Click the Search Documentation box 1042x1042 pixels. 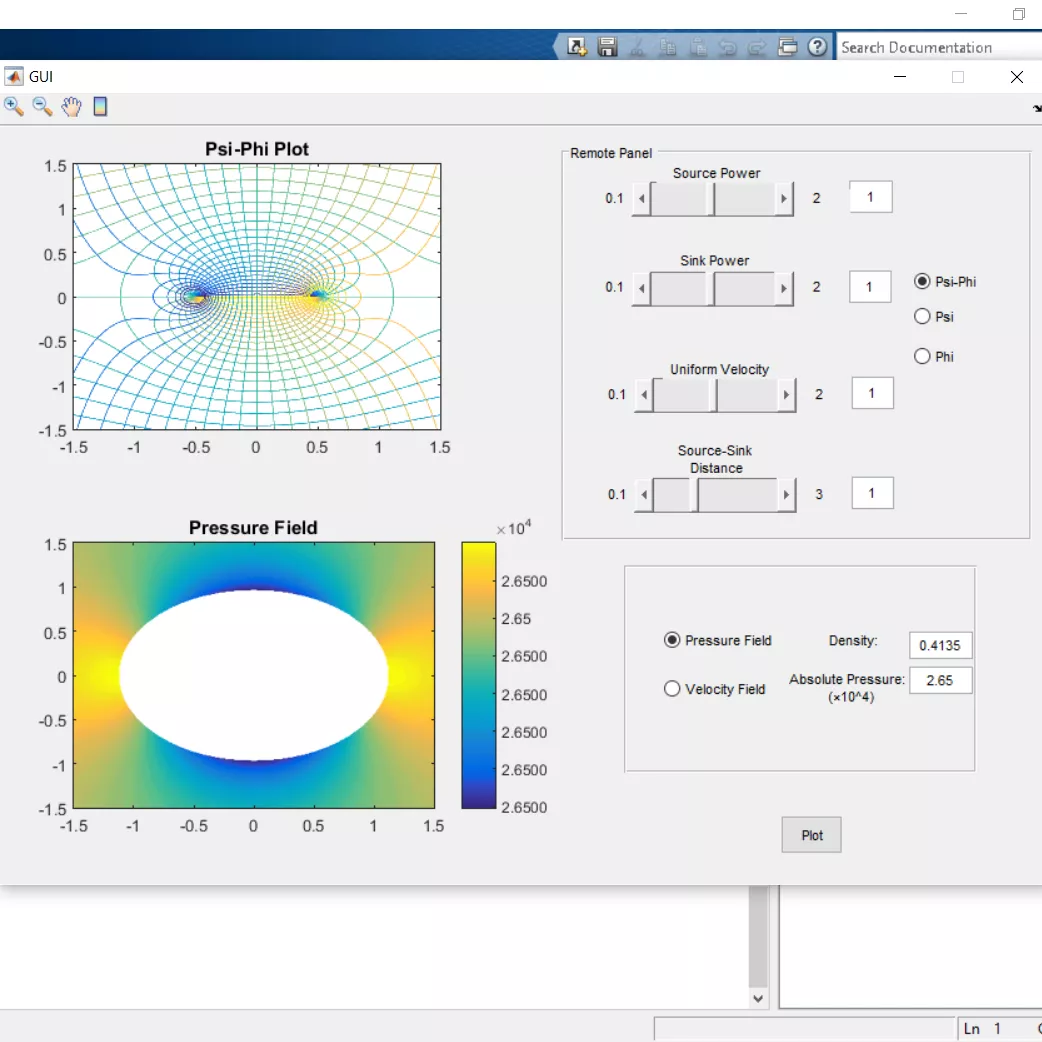pyautogui.click(x=939, y=47)
